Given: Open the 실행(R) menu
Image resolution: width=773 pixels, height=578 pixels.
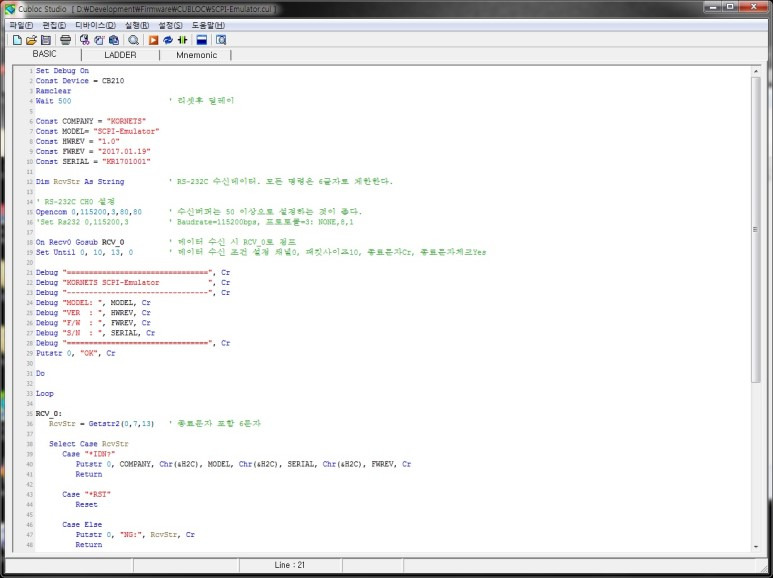Looking at the screenshot, I should [137, 25].
